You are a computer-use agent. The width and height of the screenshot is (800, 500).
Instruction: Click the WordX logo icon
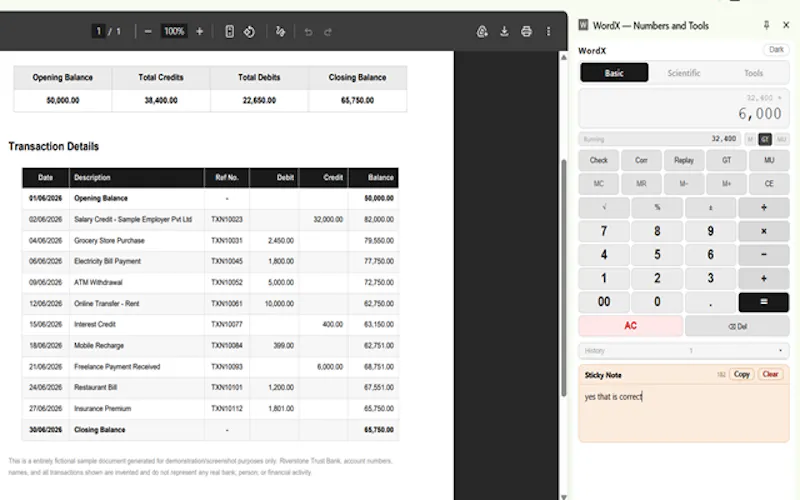tap(583, 25)
